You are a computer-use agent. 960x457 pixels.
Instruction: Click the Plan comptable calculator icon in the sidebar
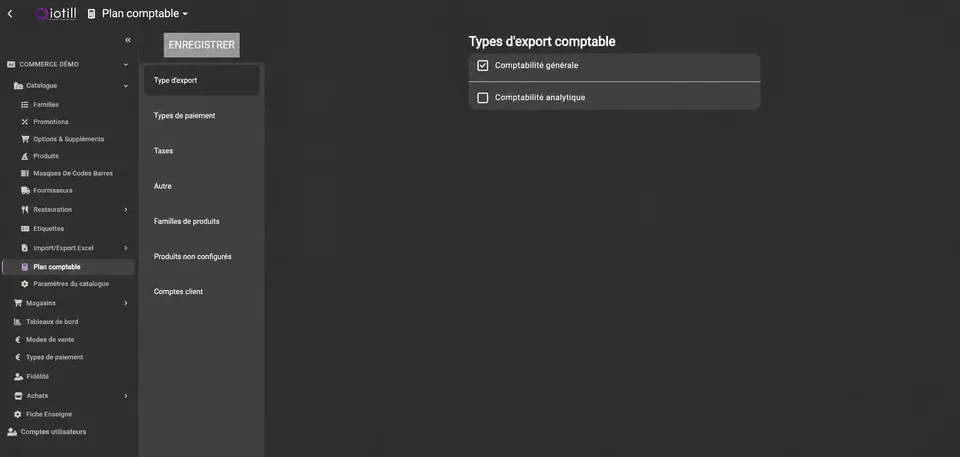(x=25, y=267)
